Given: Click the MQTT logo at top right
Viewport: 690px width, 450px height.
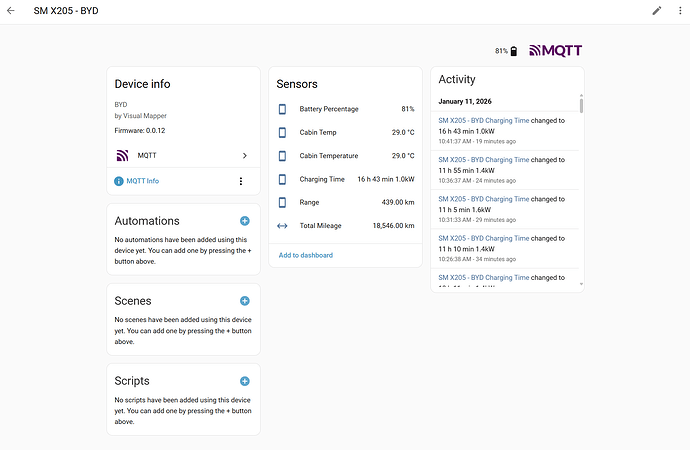Looking at the screenshot, I should click(x=555, y=50).
